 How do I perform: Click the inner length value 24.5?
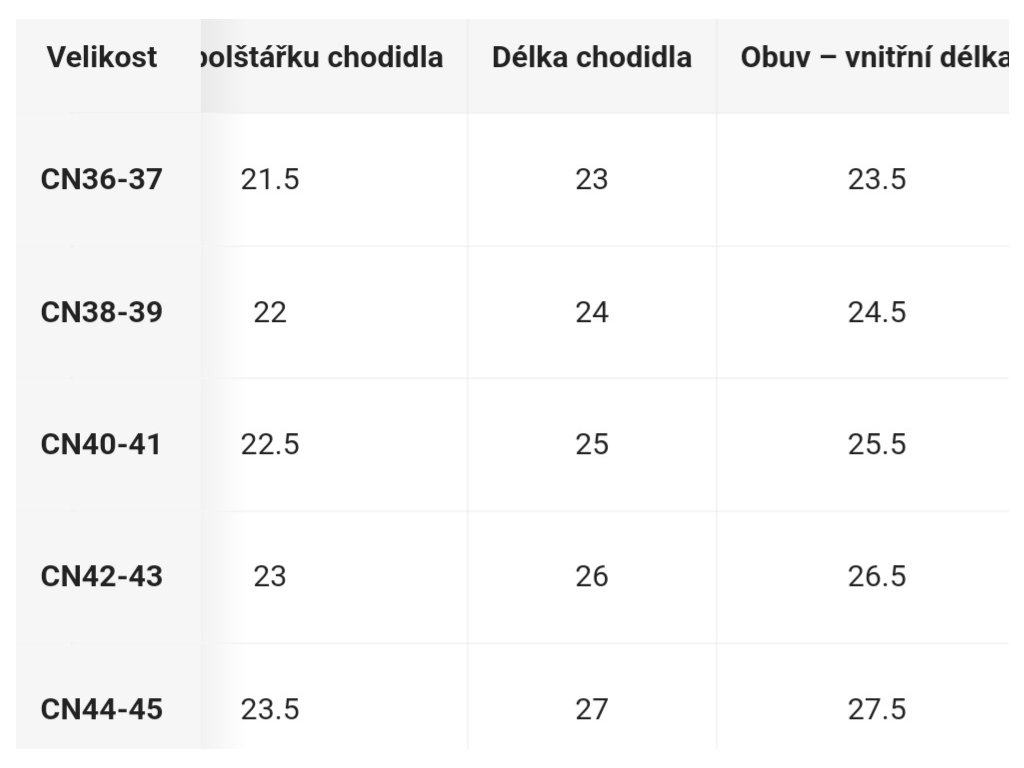pos(877,312)
